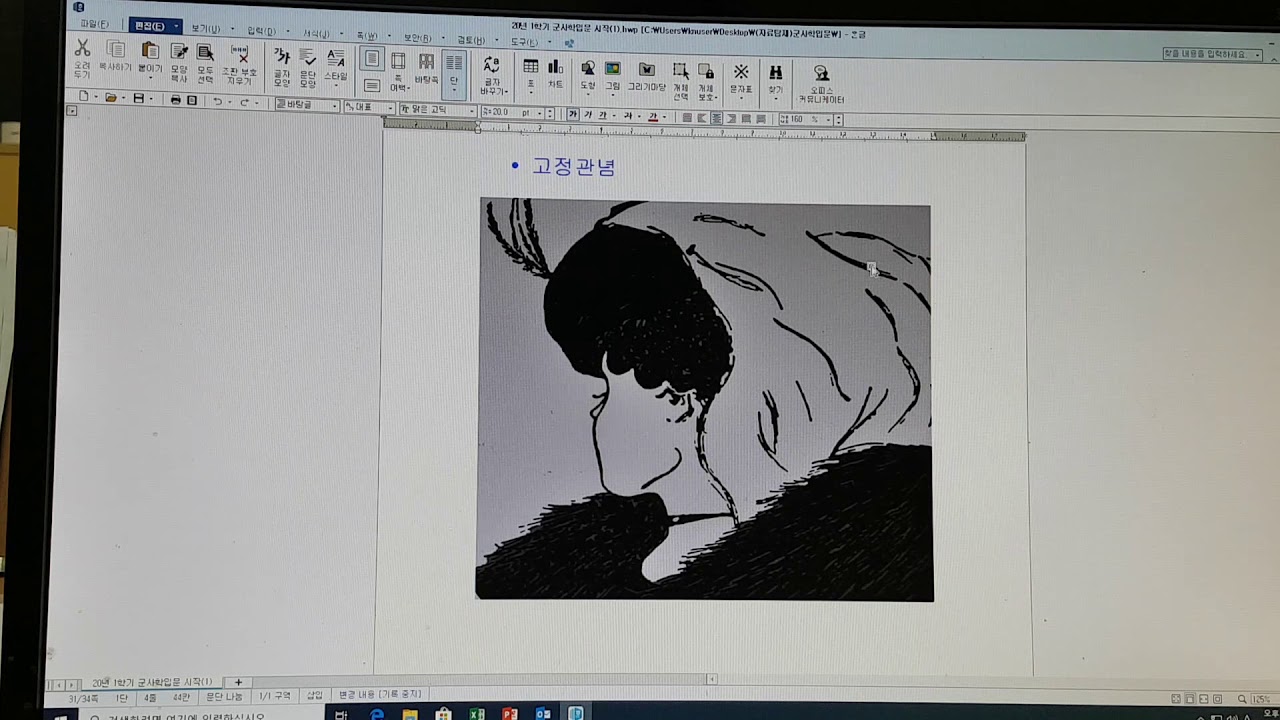Open 오피스 커뮤니케이터
Image resolution: width=1280 pixels, height=720 pixels.
pyautogui.click(x=821, y=73)
